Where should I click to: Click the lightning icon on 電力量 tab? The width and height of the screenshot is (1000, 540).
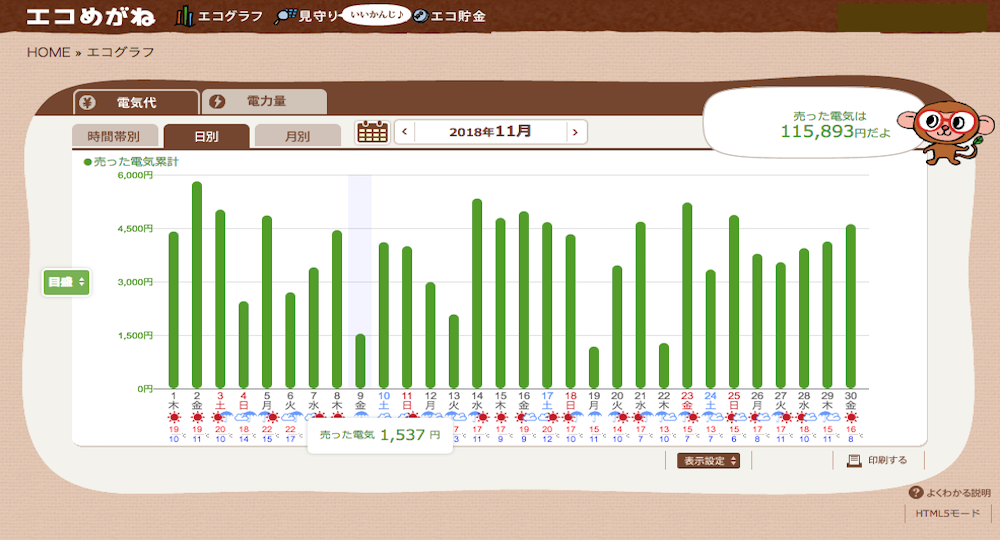click(x=217, y=101)
